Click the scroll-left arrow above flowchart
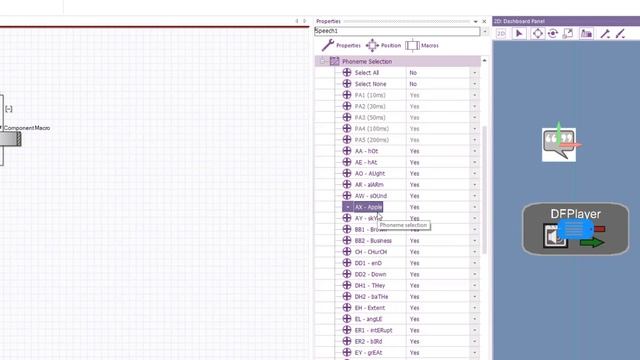The width and height of the screenshot is (640, 360). click(297, 21)
